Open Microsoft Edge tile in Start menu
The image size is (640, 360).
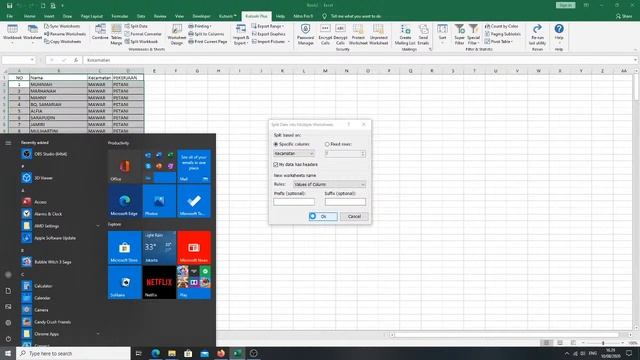[x=124, y=200]
